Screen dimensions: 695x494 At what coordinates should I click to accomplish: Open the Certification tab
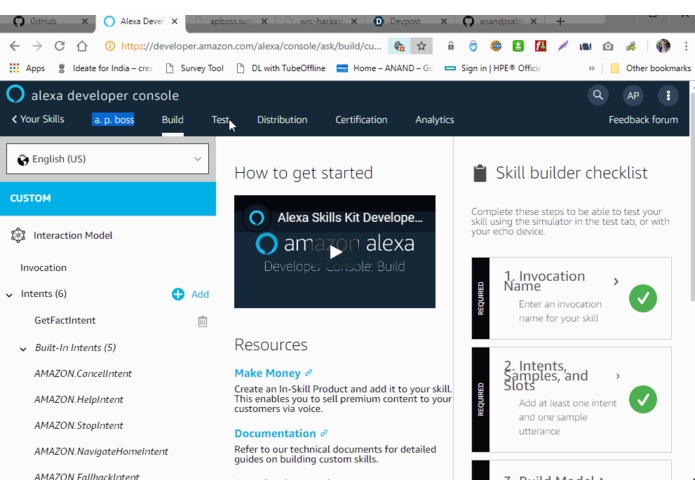point(361,120)
